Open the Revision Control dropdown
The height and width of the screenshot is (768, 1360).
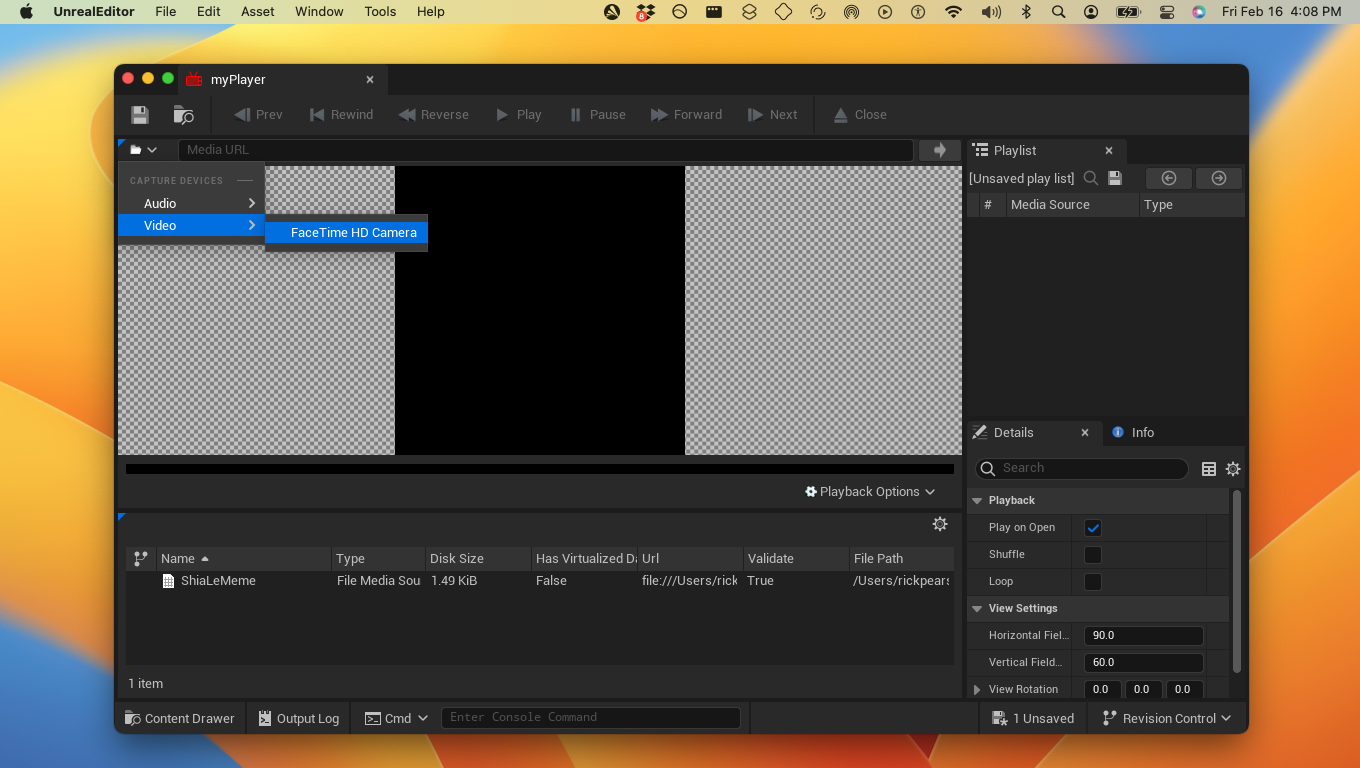pyautogui.click(x=1166, y=718)
